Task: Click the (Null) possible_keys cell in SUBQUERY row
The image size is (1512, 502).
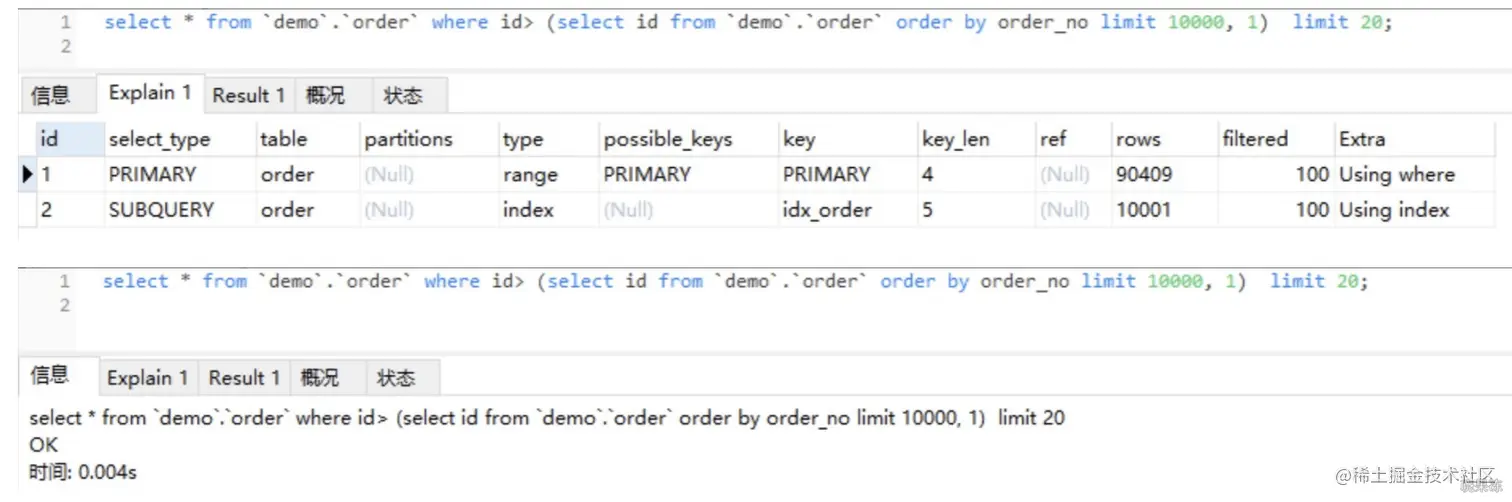Action: pyautogui.click(x=688, y=210)
